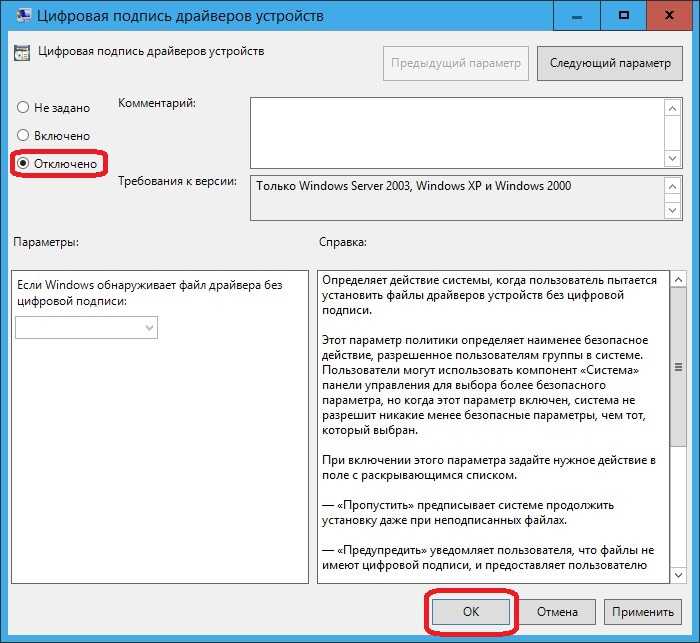Image resolution: width=700 pixels, height=643 pixels.
Task: Click the 'Требования к версии:' label
Action: click(177, 181)
